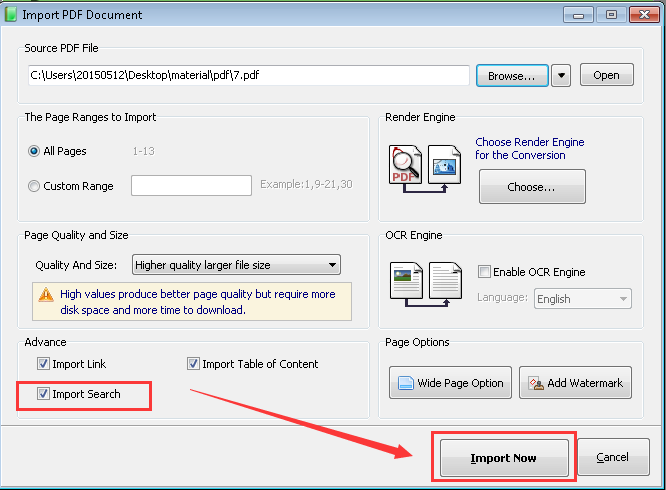This screenshot has width=666, height=490.
Task: Click the yellow warning triangle icon
Action: point(46,294)
